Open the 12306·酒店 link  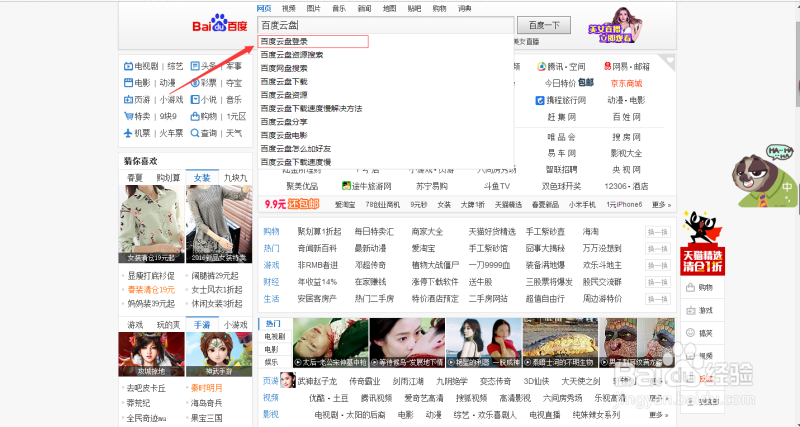626,186
